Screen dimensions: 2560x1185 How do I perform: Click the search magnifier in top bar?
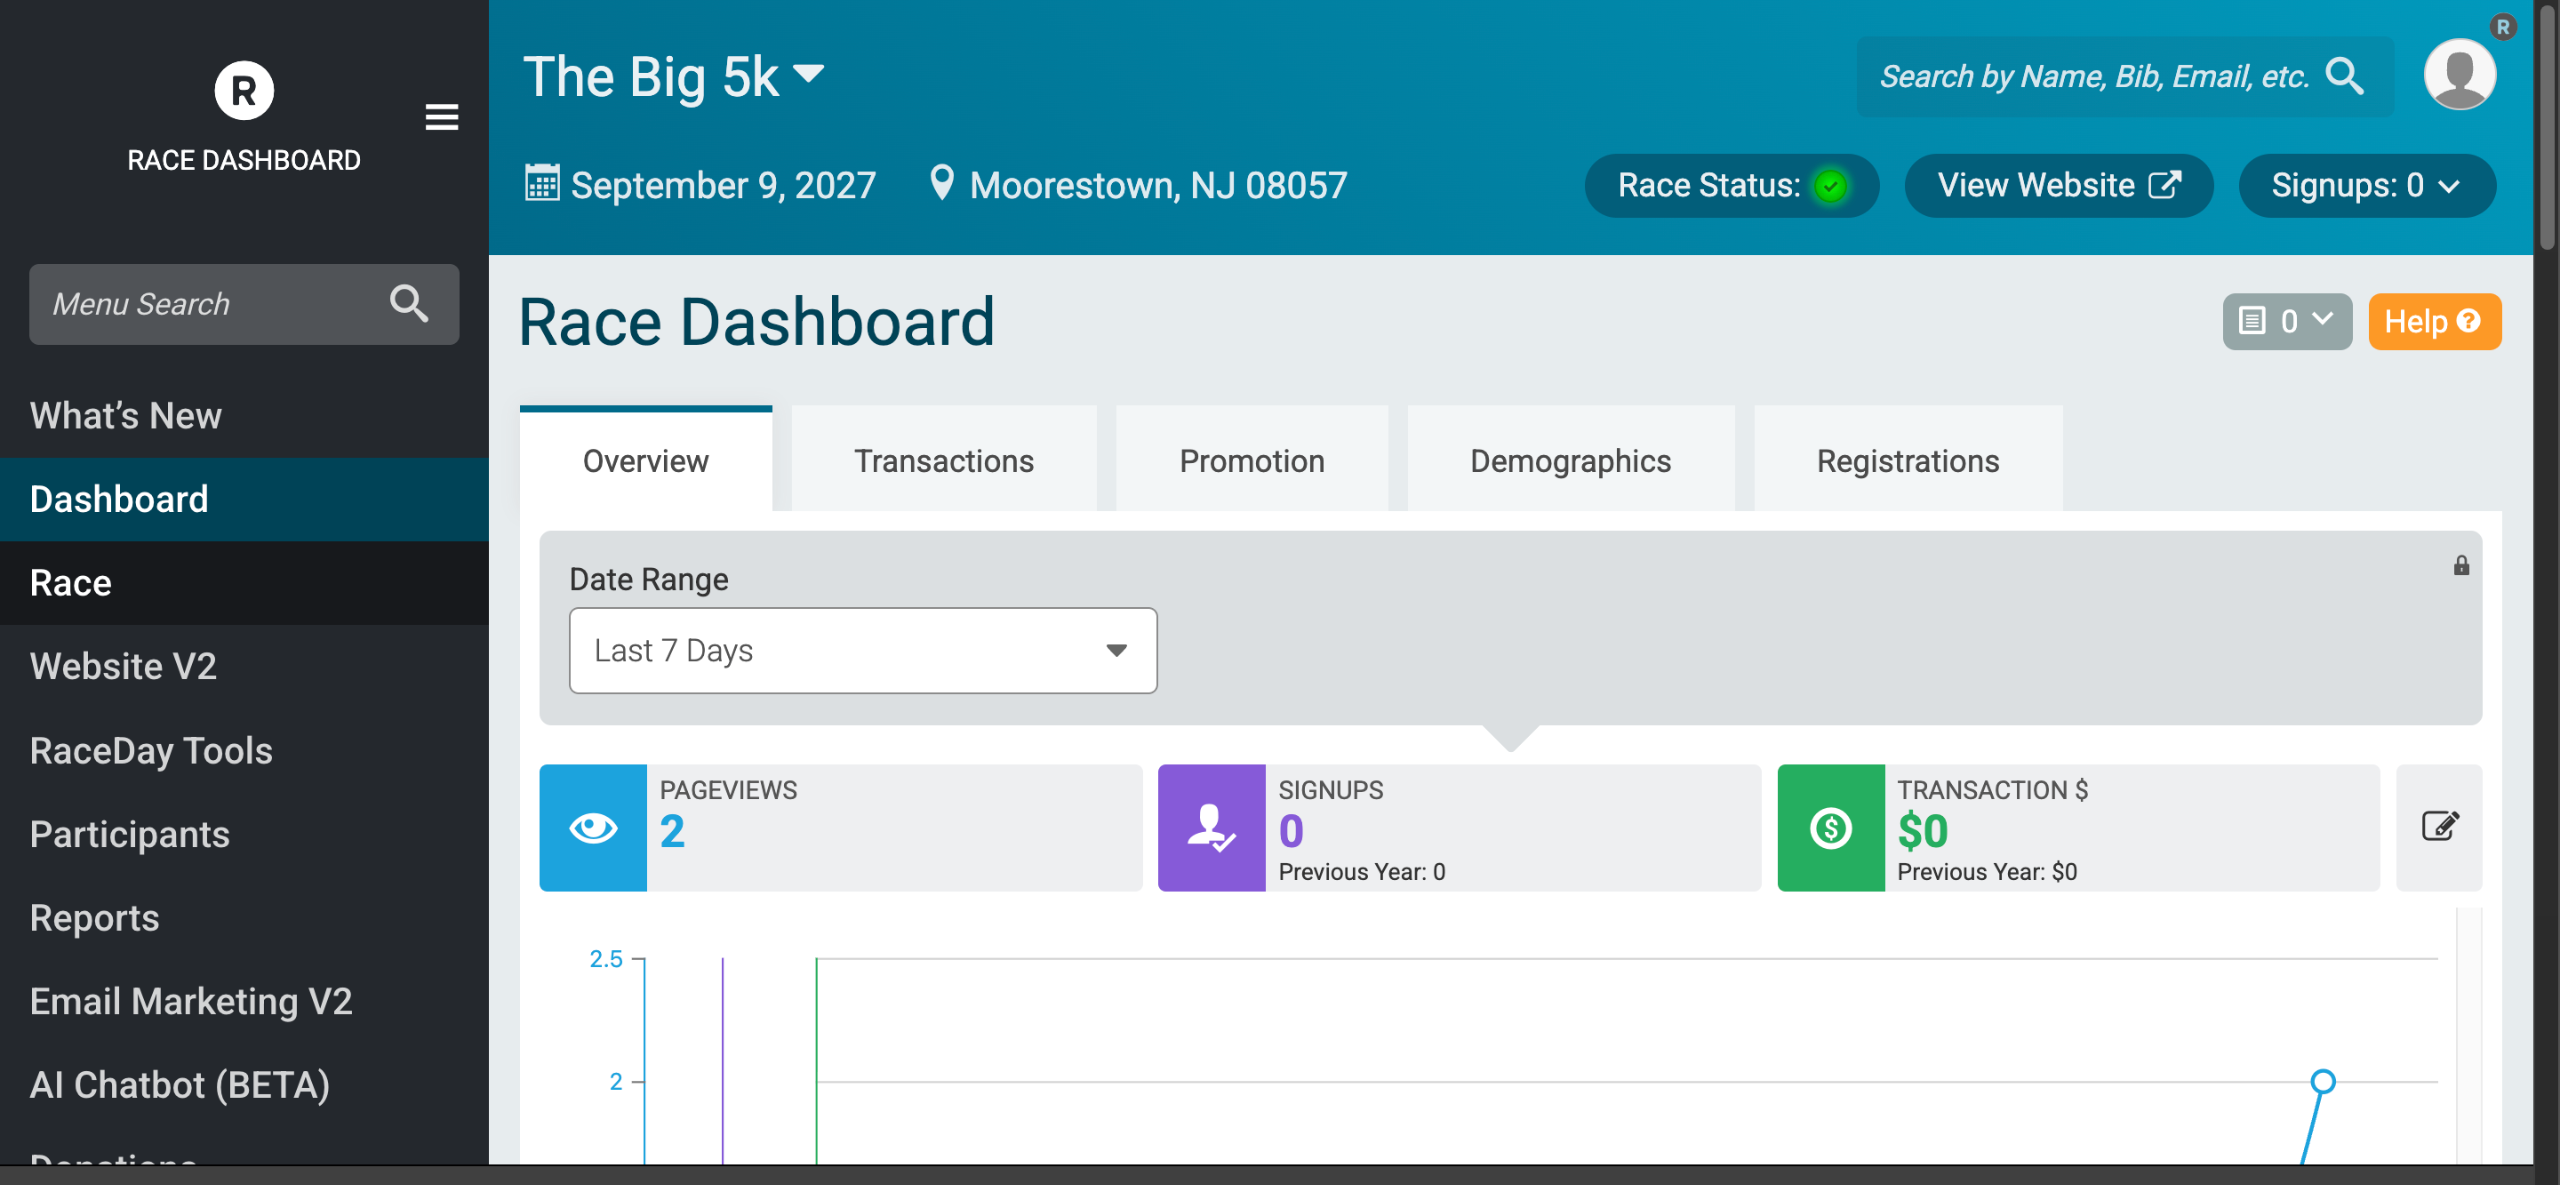point(2344,76)
